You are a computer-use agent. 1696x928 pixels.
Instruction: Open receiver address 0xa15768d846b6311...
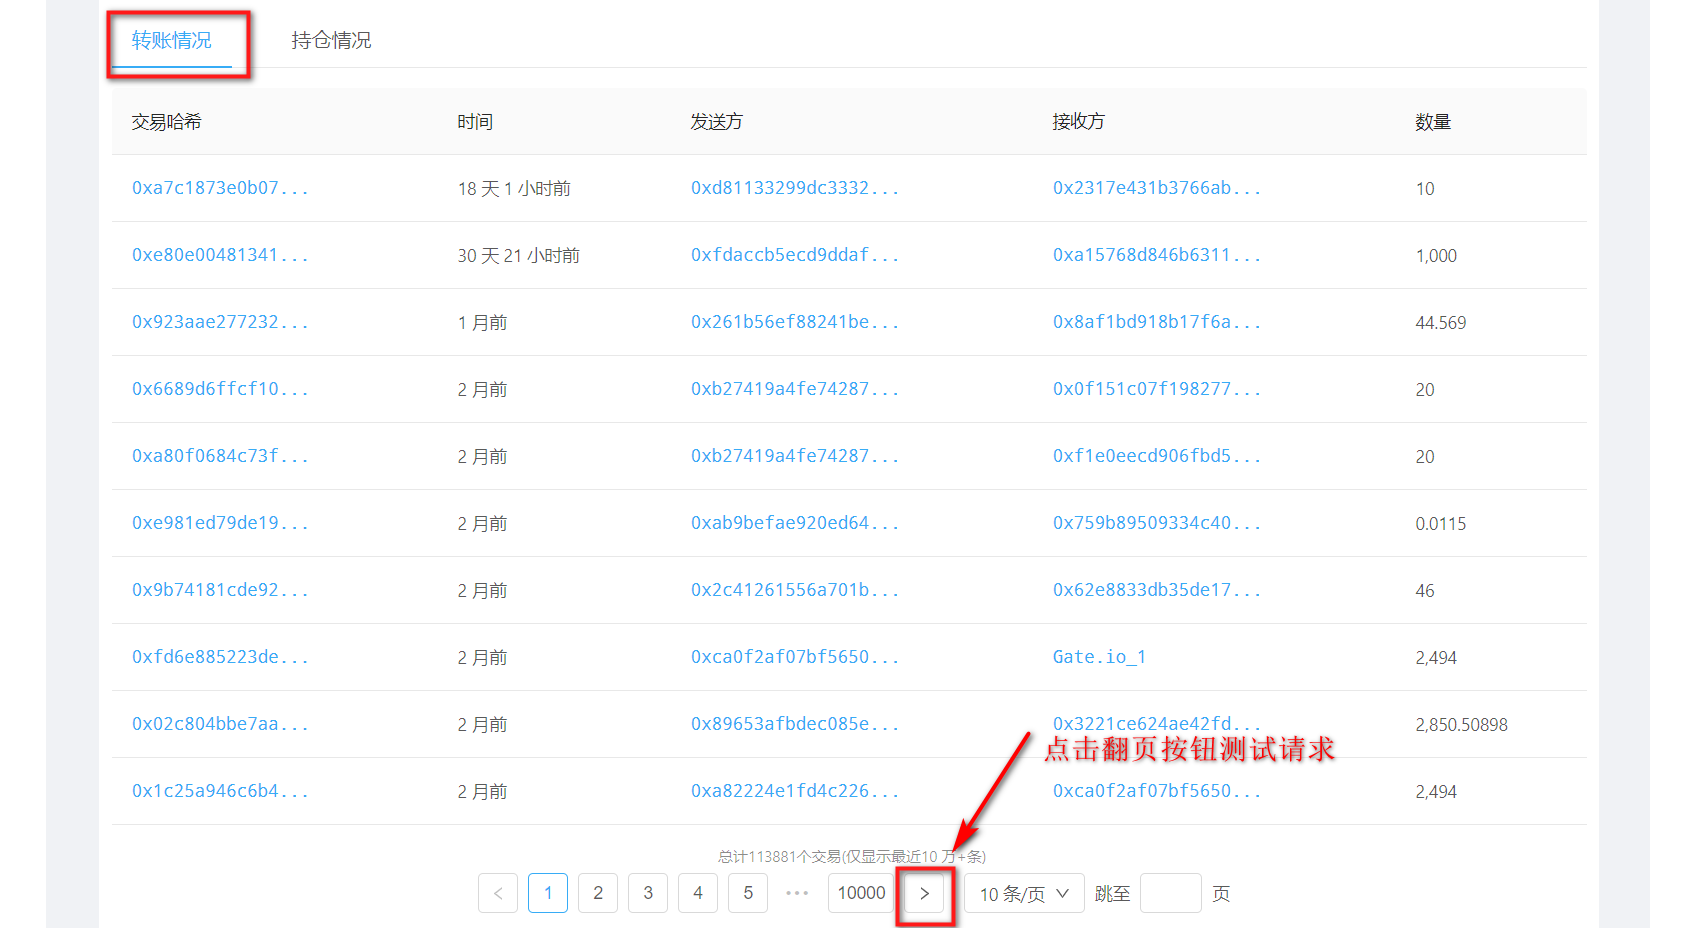click(x=1157, y=255)
